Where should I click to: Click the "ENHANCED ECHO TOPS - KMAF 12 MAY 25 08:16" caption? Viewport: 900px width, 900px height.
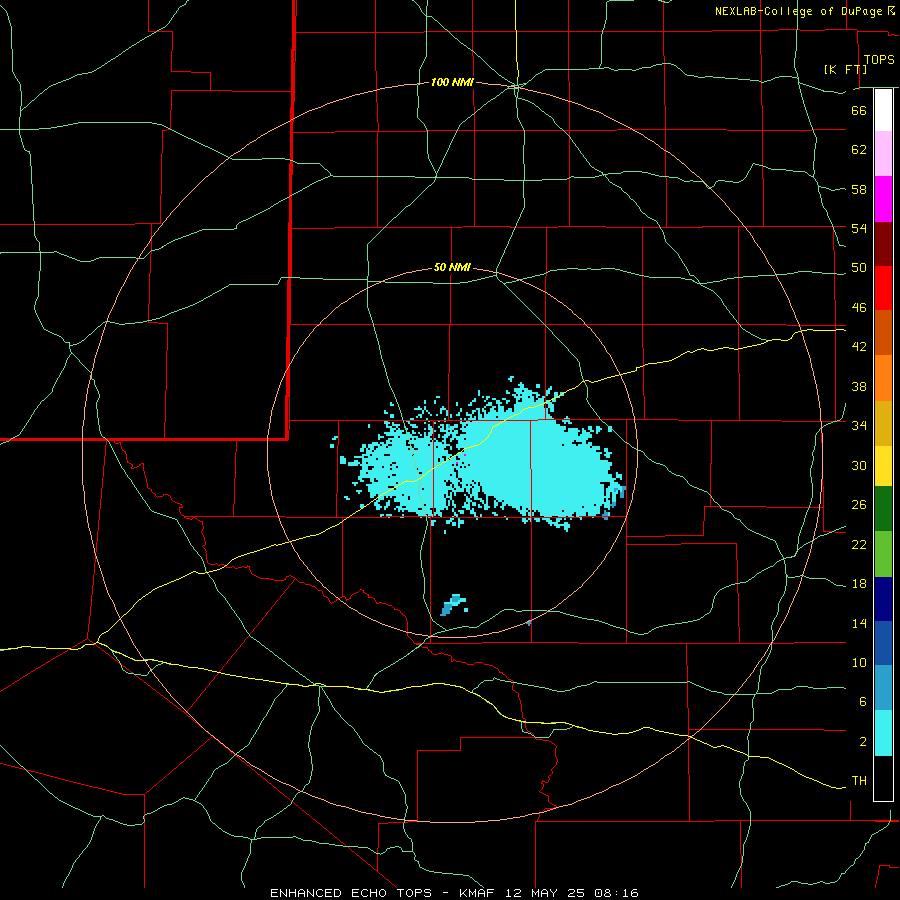[x=454, y=893]
